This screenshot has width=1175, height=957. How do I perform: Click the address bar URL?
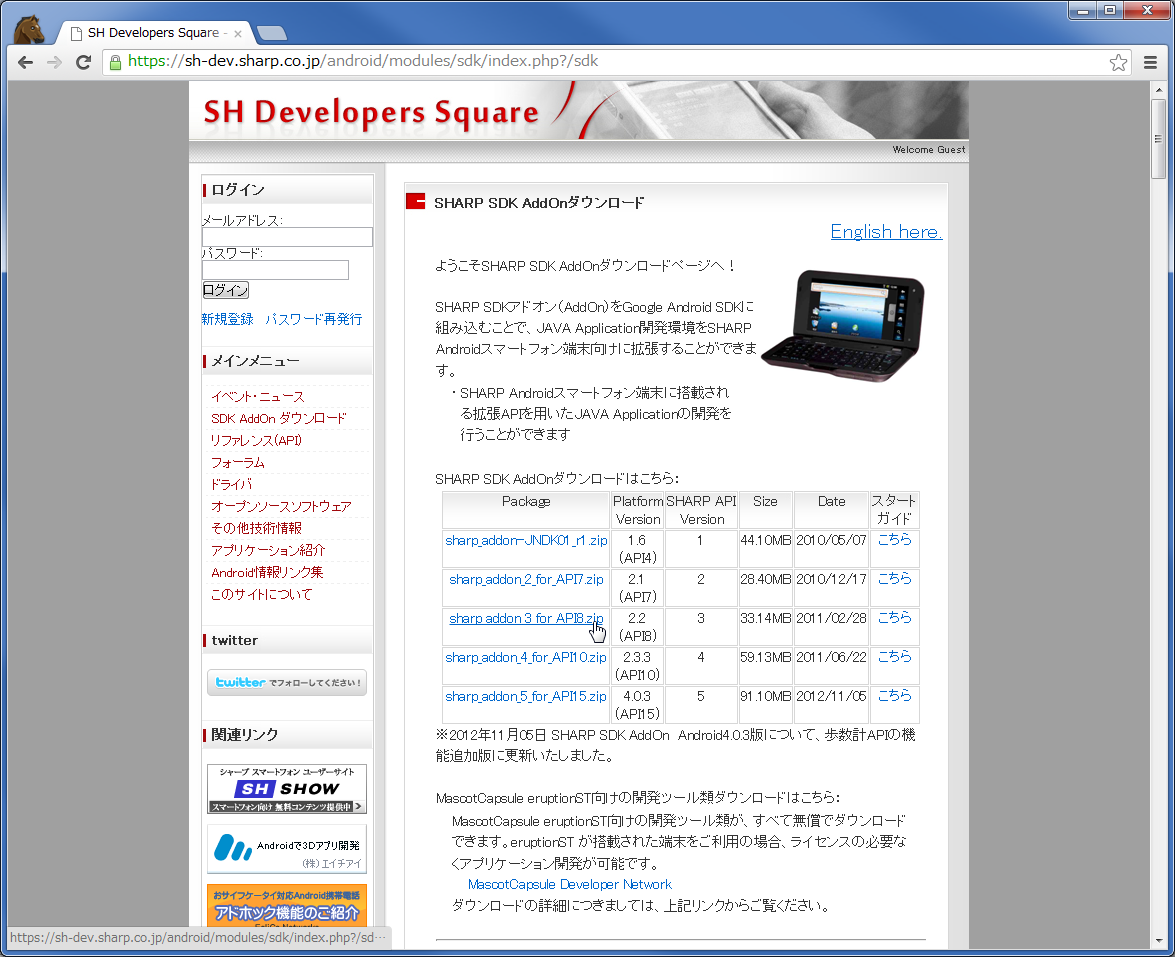363,61
